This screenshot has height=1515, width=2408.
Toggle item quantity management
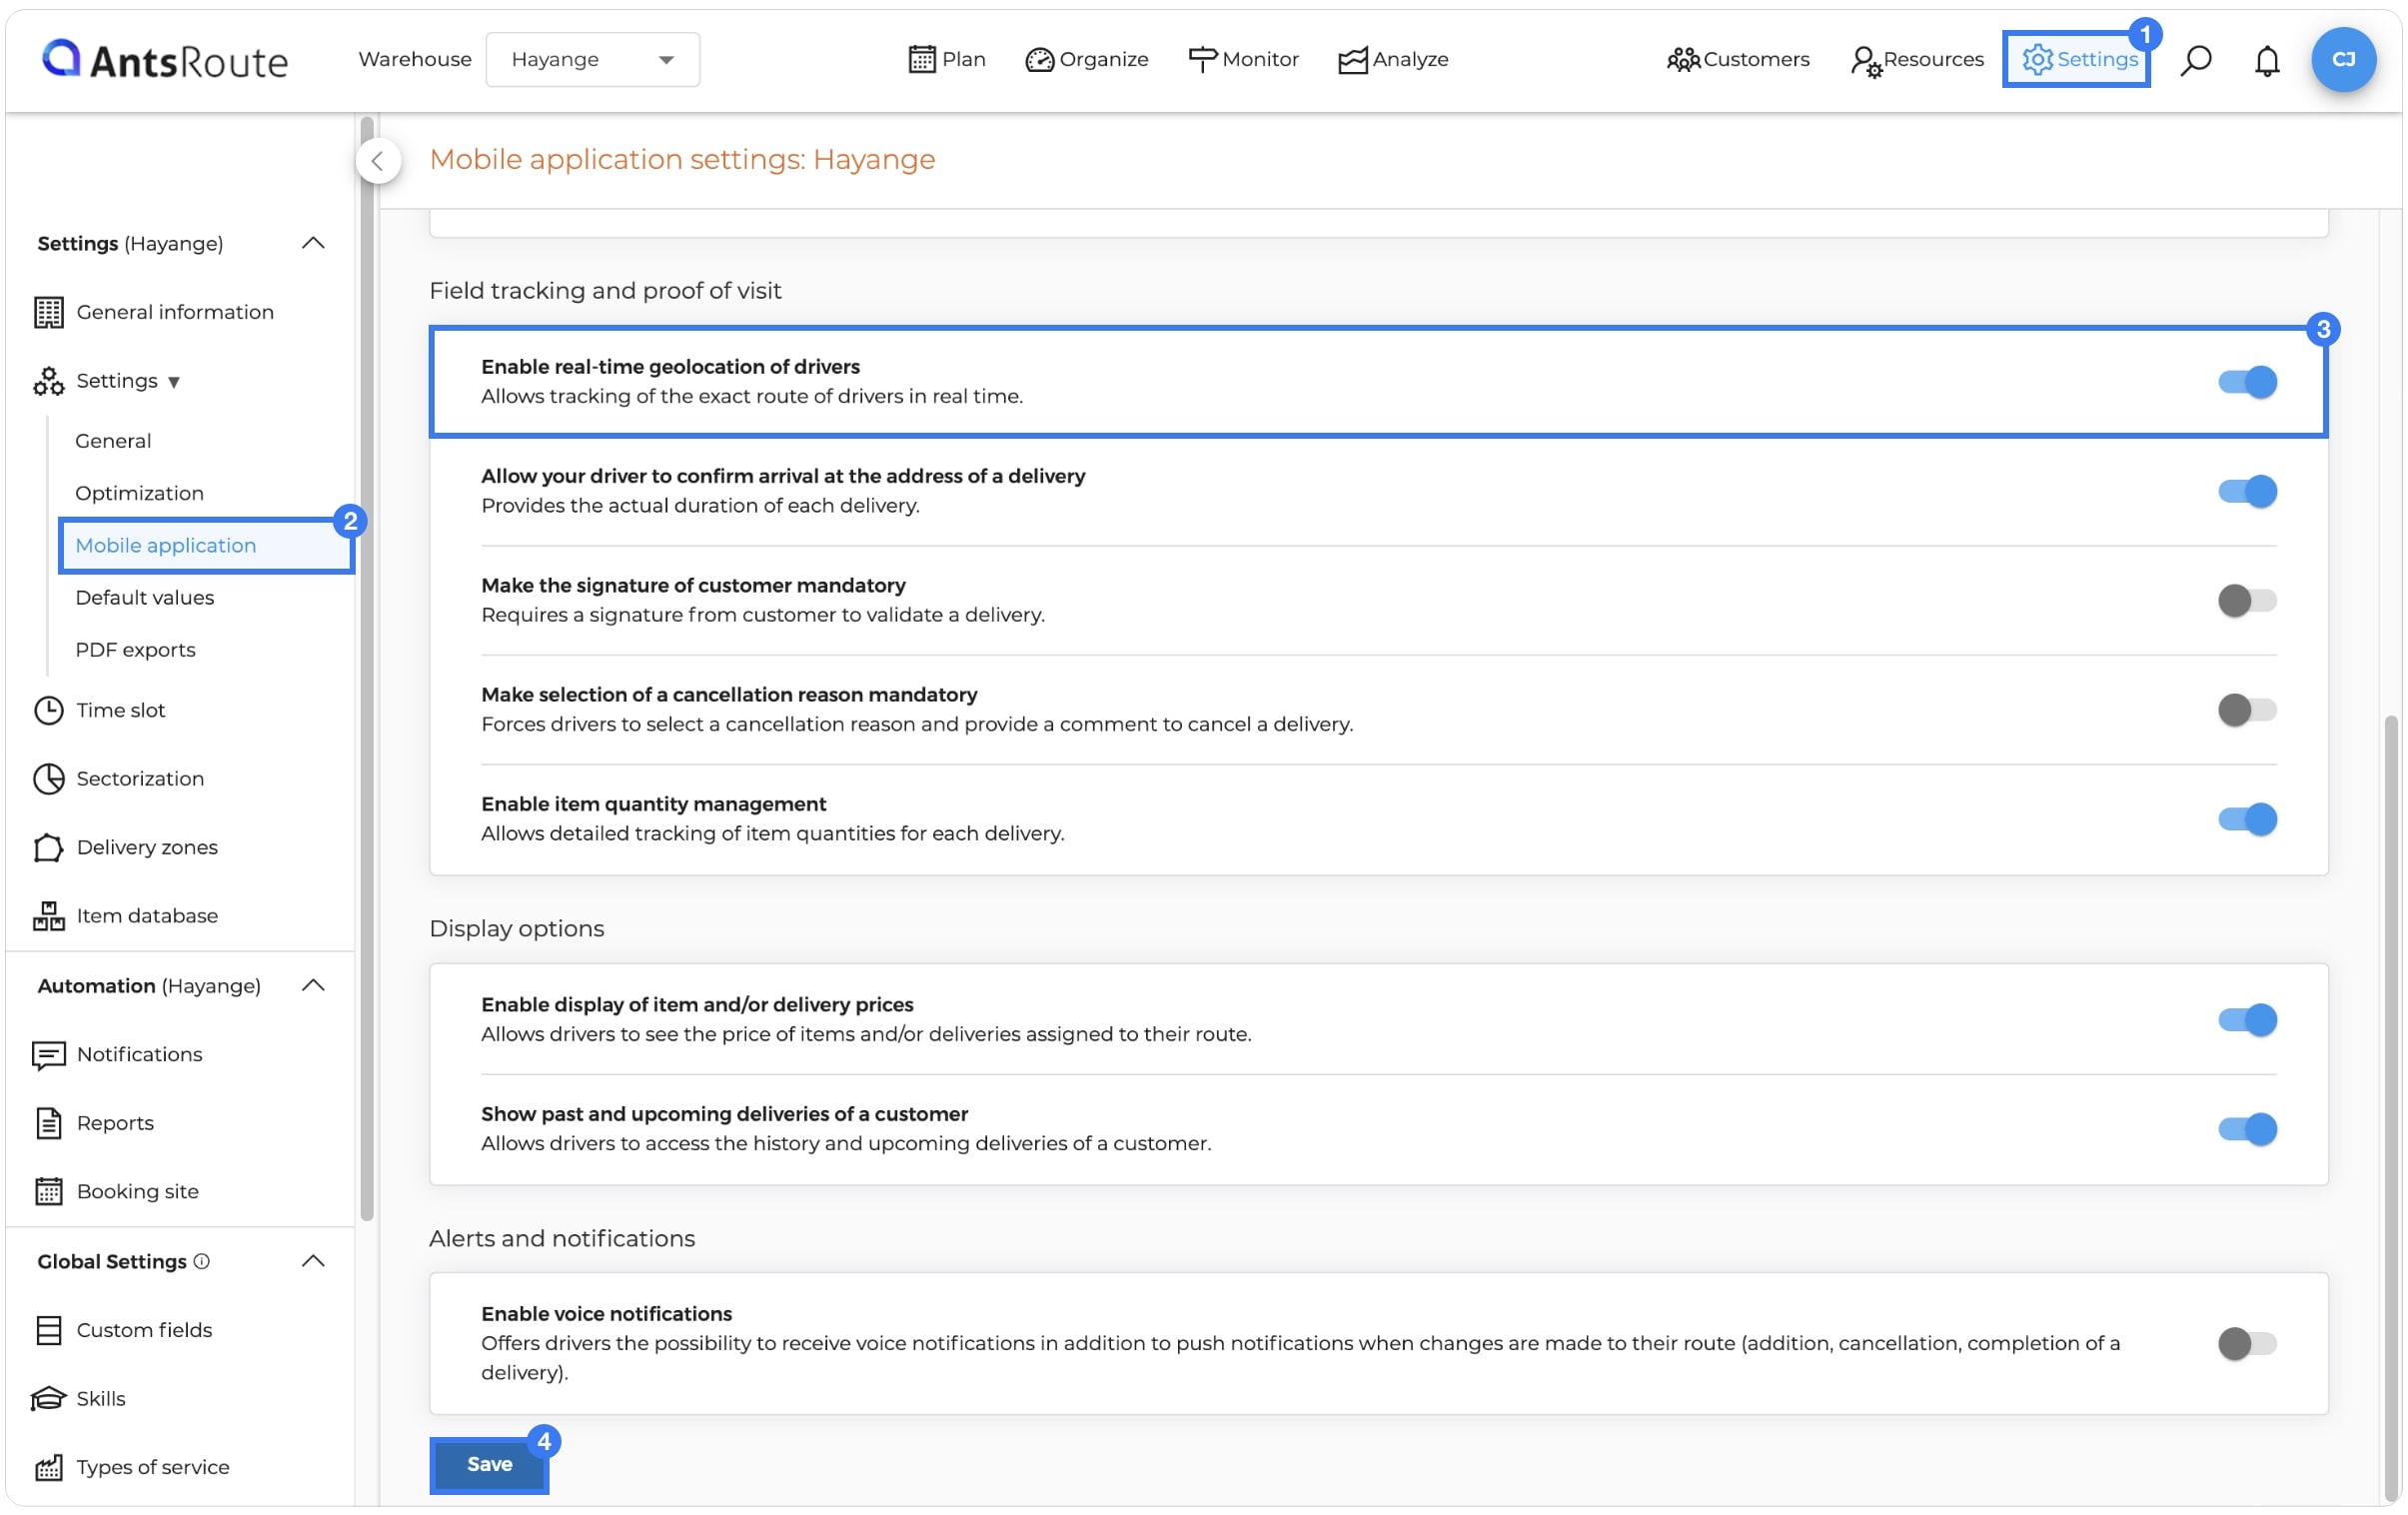tap(2246, 819)
